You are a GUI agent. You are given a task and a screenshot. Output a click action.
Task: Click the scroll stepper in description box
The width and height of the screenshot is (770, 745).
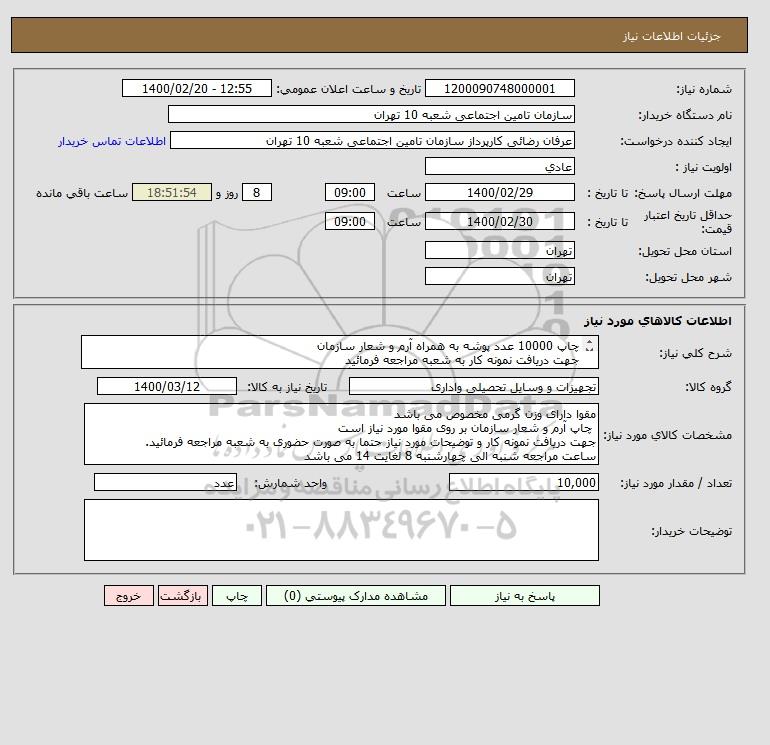coord(590,346)
